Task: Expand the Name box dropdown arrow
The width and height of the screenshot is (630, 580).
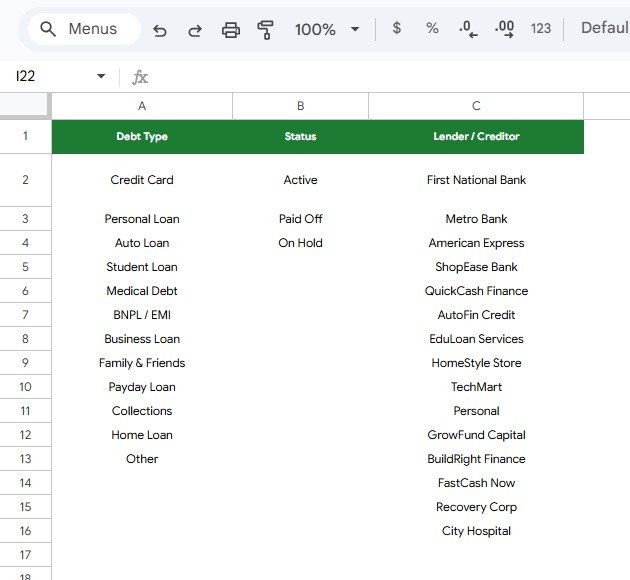Action: [101, 76]
